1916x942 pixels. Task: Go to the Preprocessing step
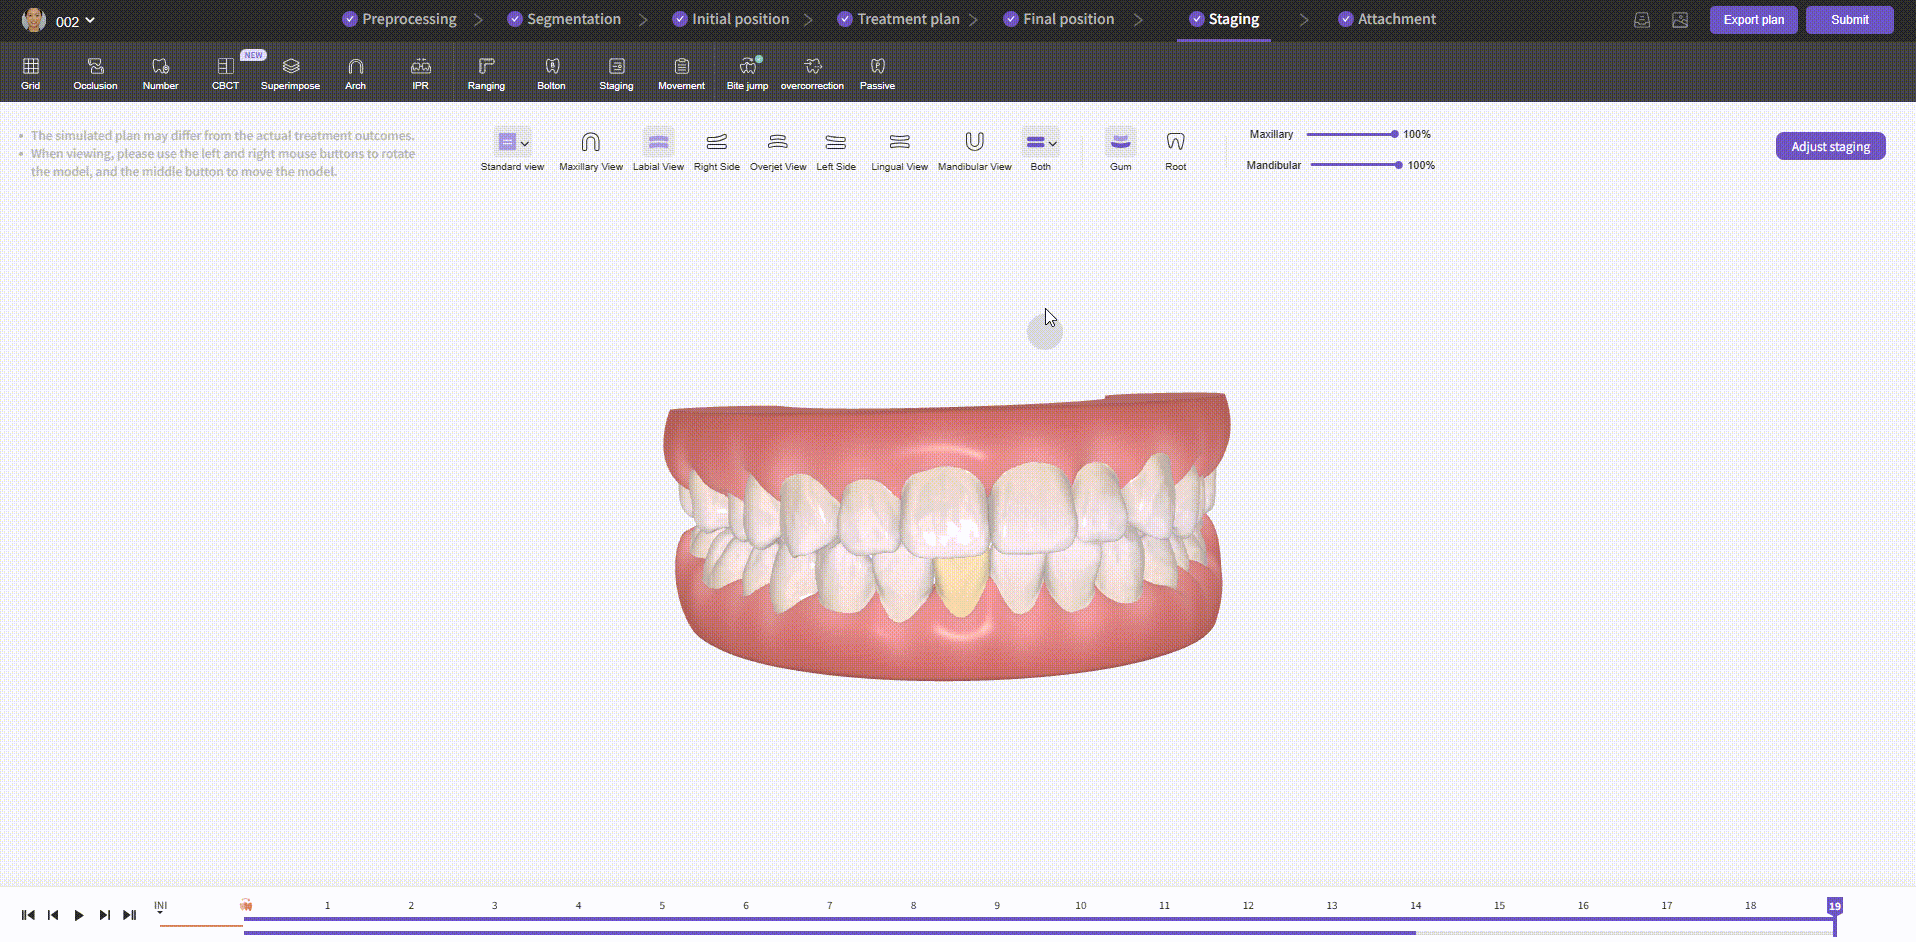coord(399,19)
